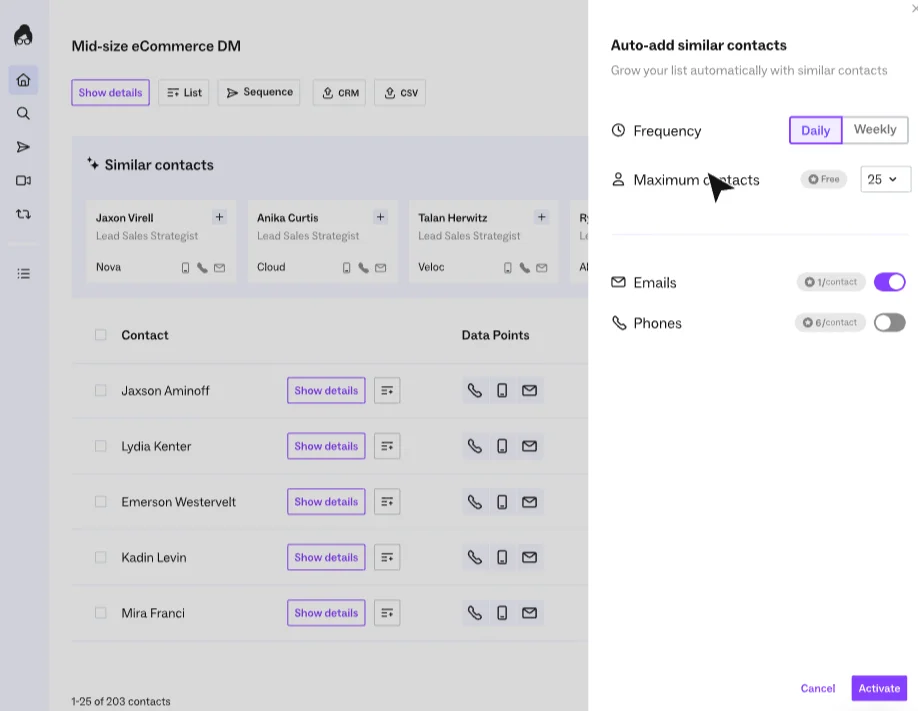Open the home icon in sidebar
Image resolution: width=918 pixels, height=711 pixels.
[x=23, y=80]
